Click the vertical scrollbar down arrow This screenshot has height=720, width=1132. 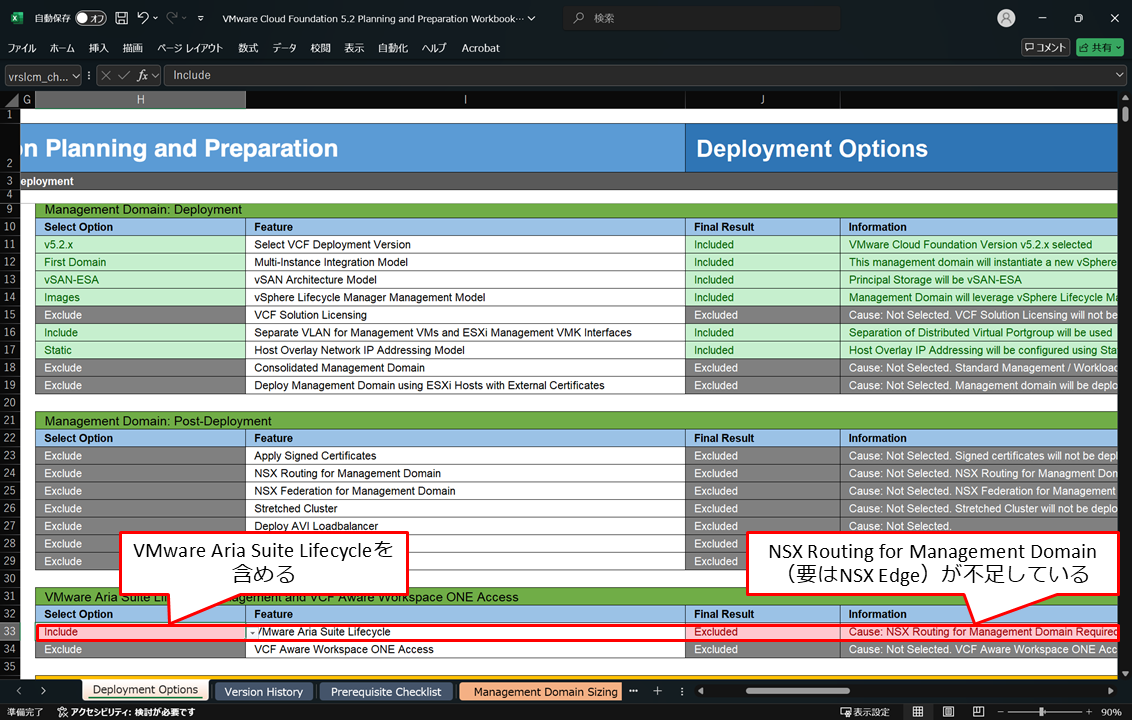click(1125, 673)
